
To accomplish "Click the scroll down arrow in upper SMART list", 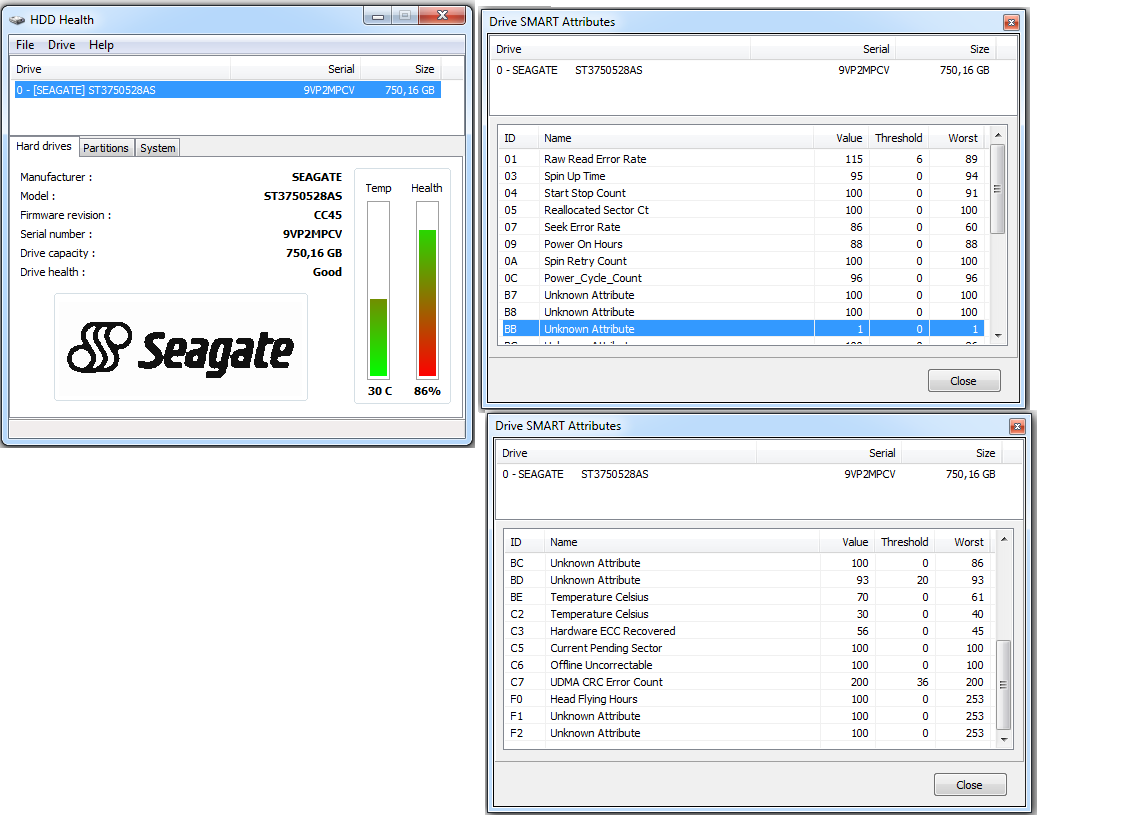I will [x=998, y=335].
